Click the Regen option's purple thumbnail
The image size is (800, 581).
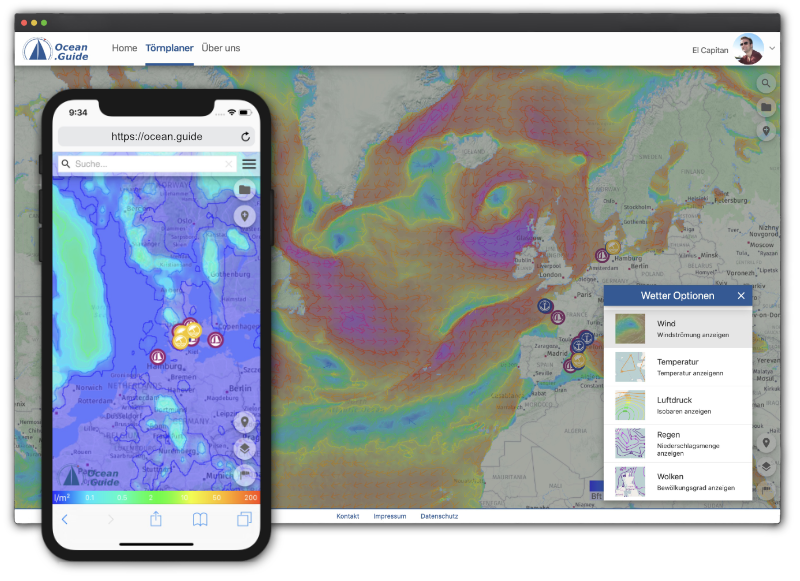[630, 443]
